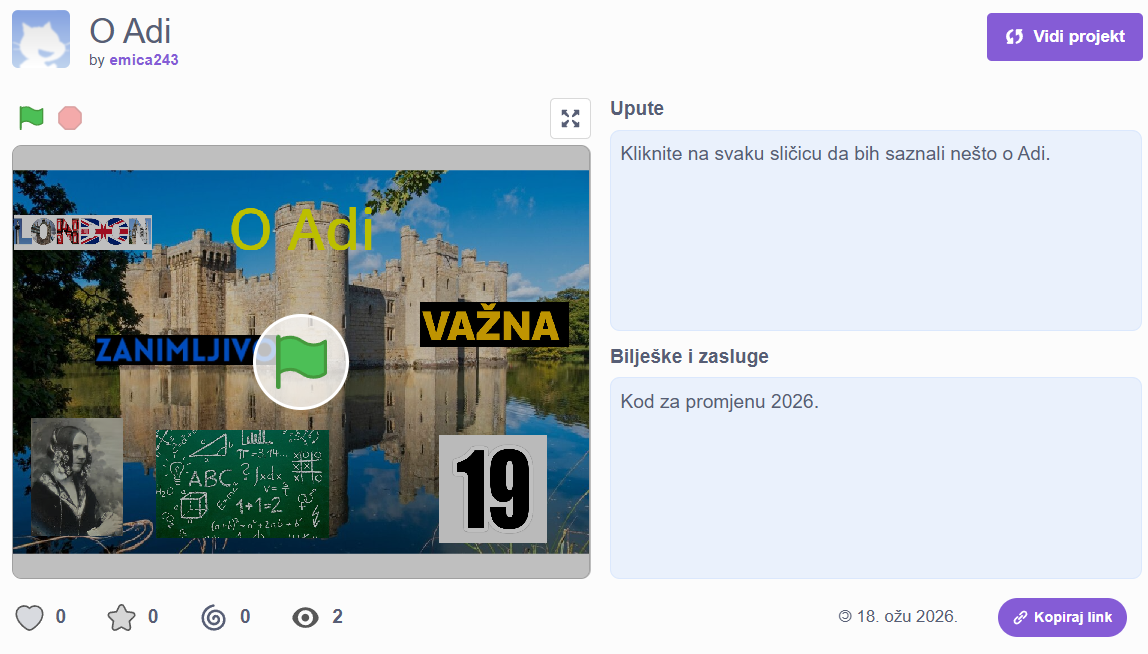Click the VAŽNA label sprite
Image resolution: width=1148 pixels, height=654 pixels.
(x=494, y=325)
